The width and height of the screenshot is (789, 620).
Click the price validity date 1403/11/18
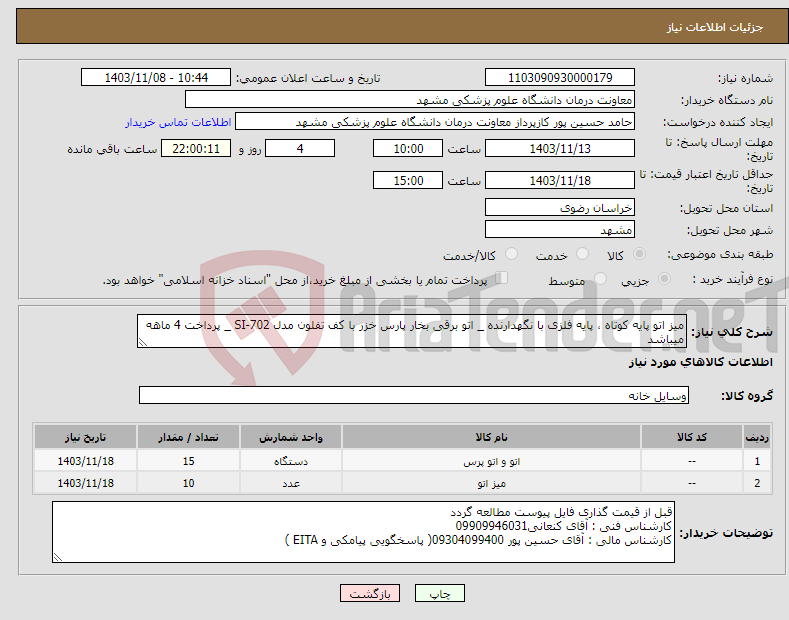(x=560, y=180)
